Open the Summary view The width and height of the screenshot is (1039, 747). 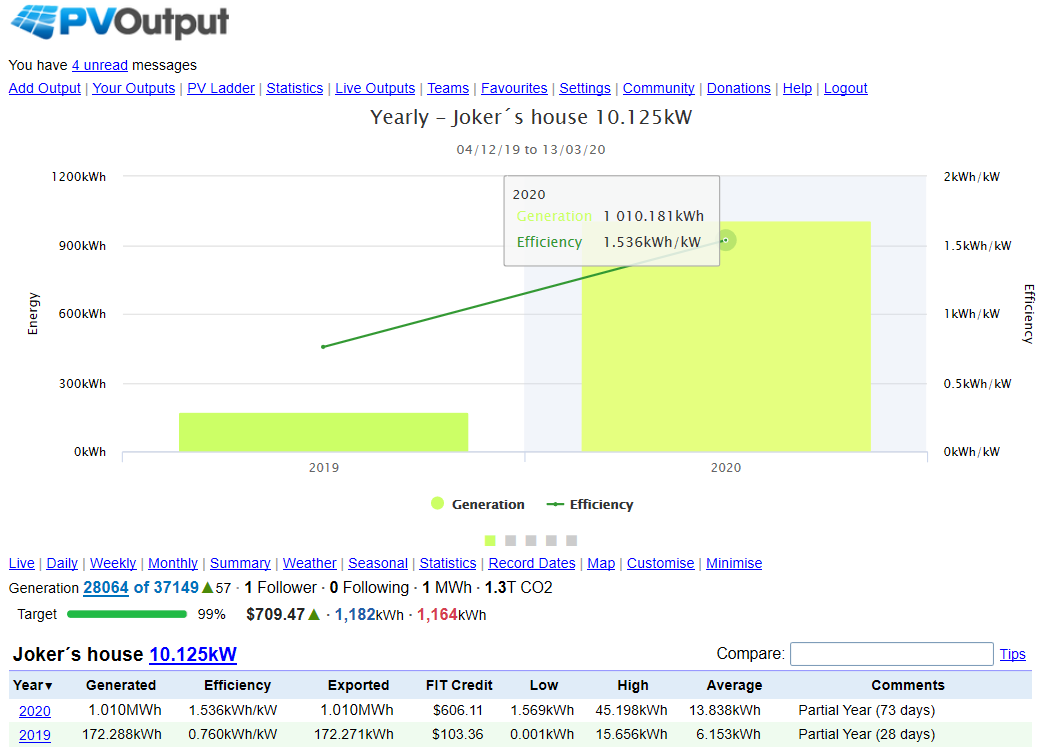tap(240, 563)
